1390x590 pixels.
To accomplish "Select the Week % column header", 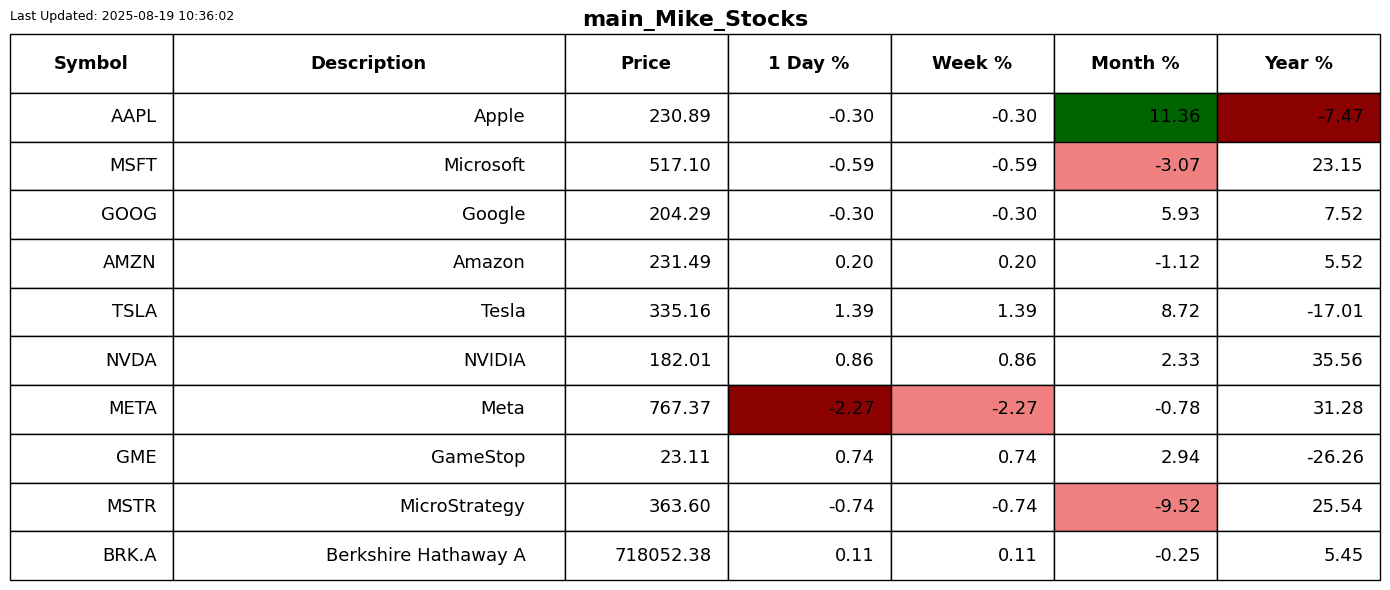I will pyautogui.click(x=972, y=64).
